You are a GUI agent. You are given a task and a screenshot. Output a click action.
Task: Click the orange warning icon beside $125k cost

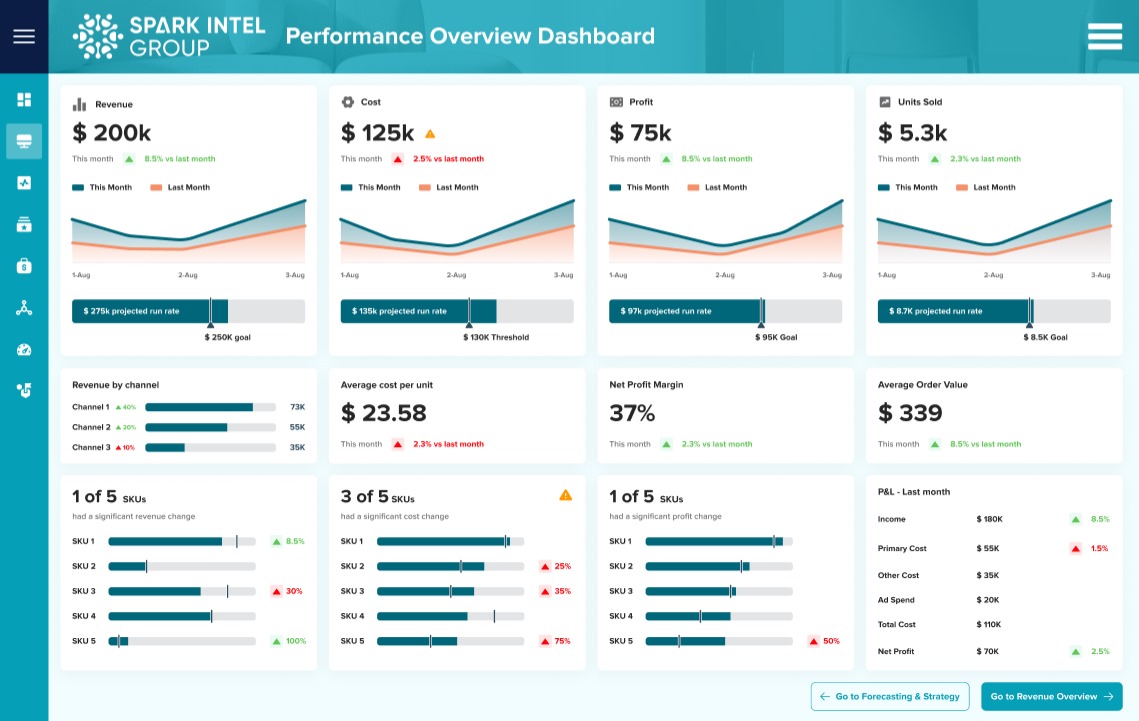click(x=430, y=133)
